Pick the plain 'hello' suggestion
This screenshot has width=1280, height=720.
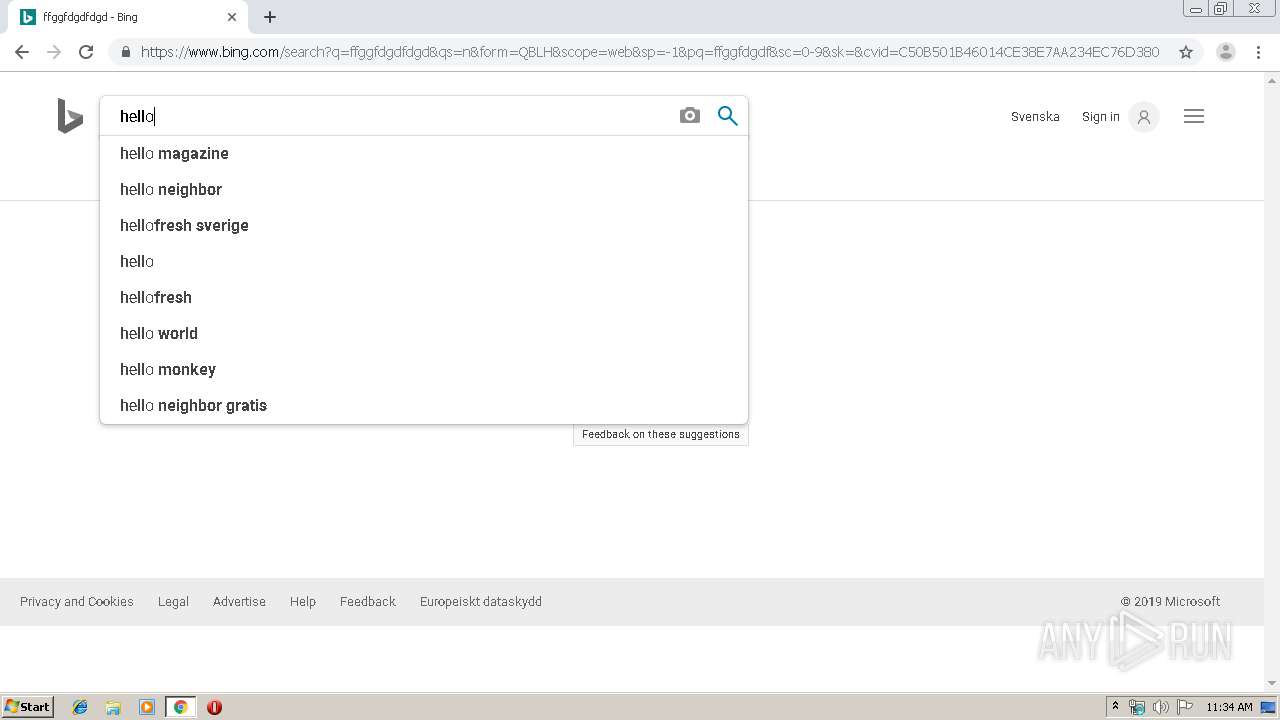(x=424, y=261)
